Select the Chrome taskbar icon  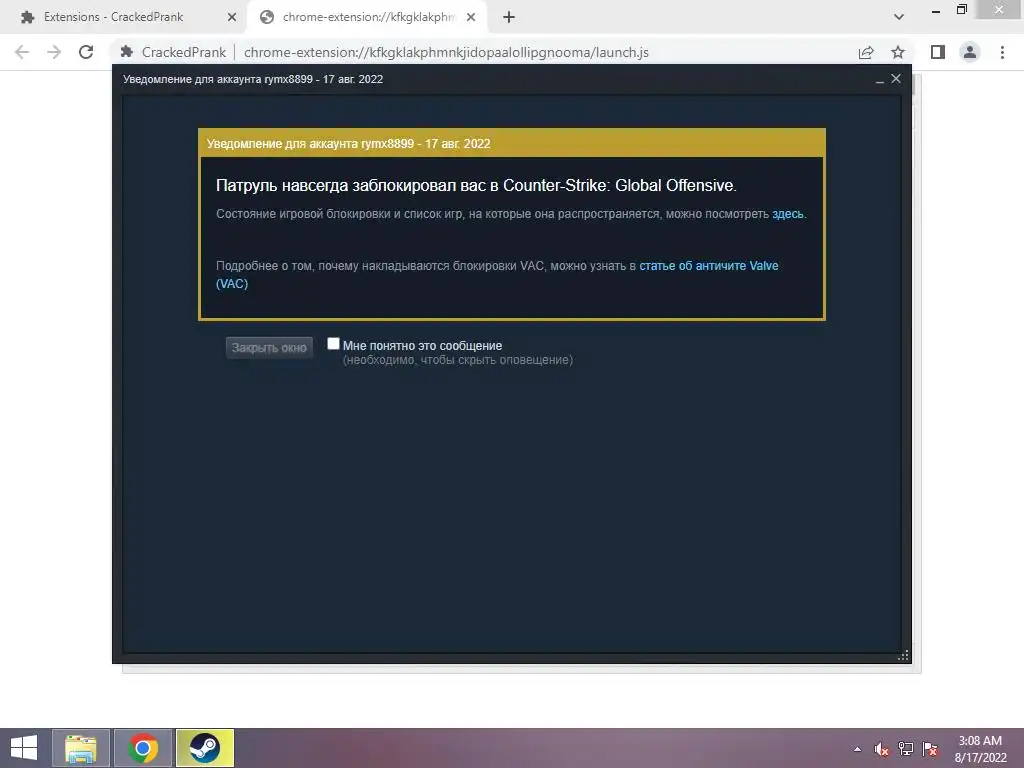coord(143,748)
